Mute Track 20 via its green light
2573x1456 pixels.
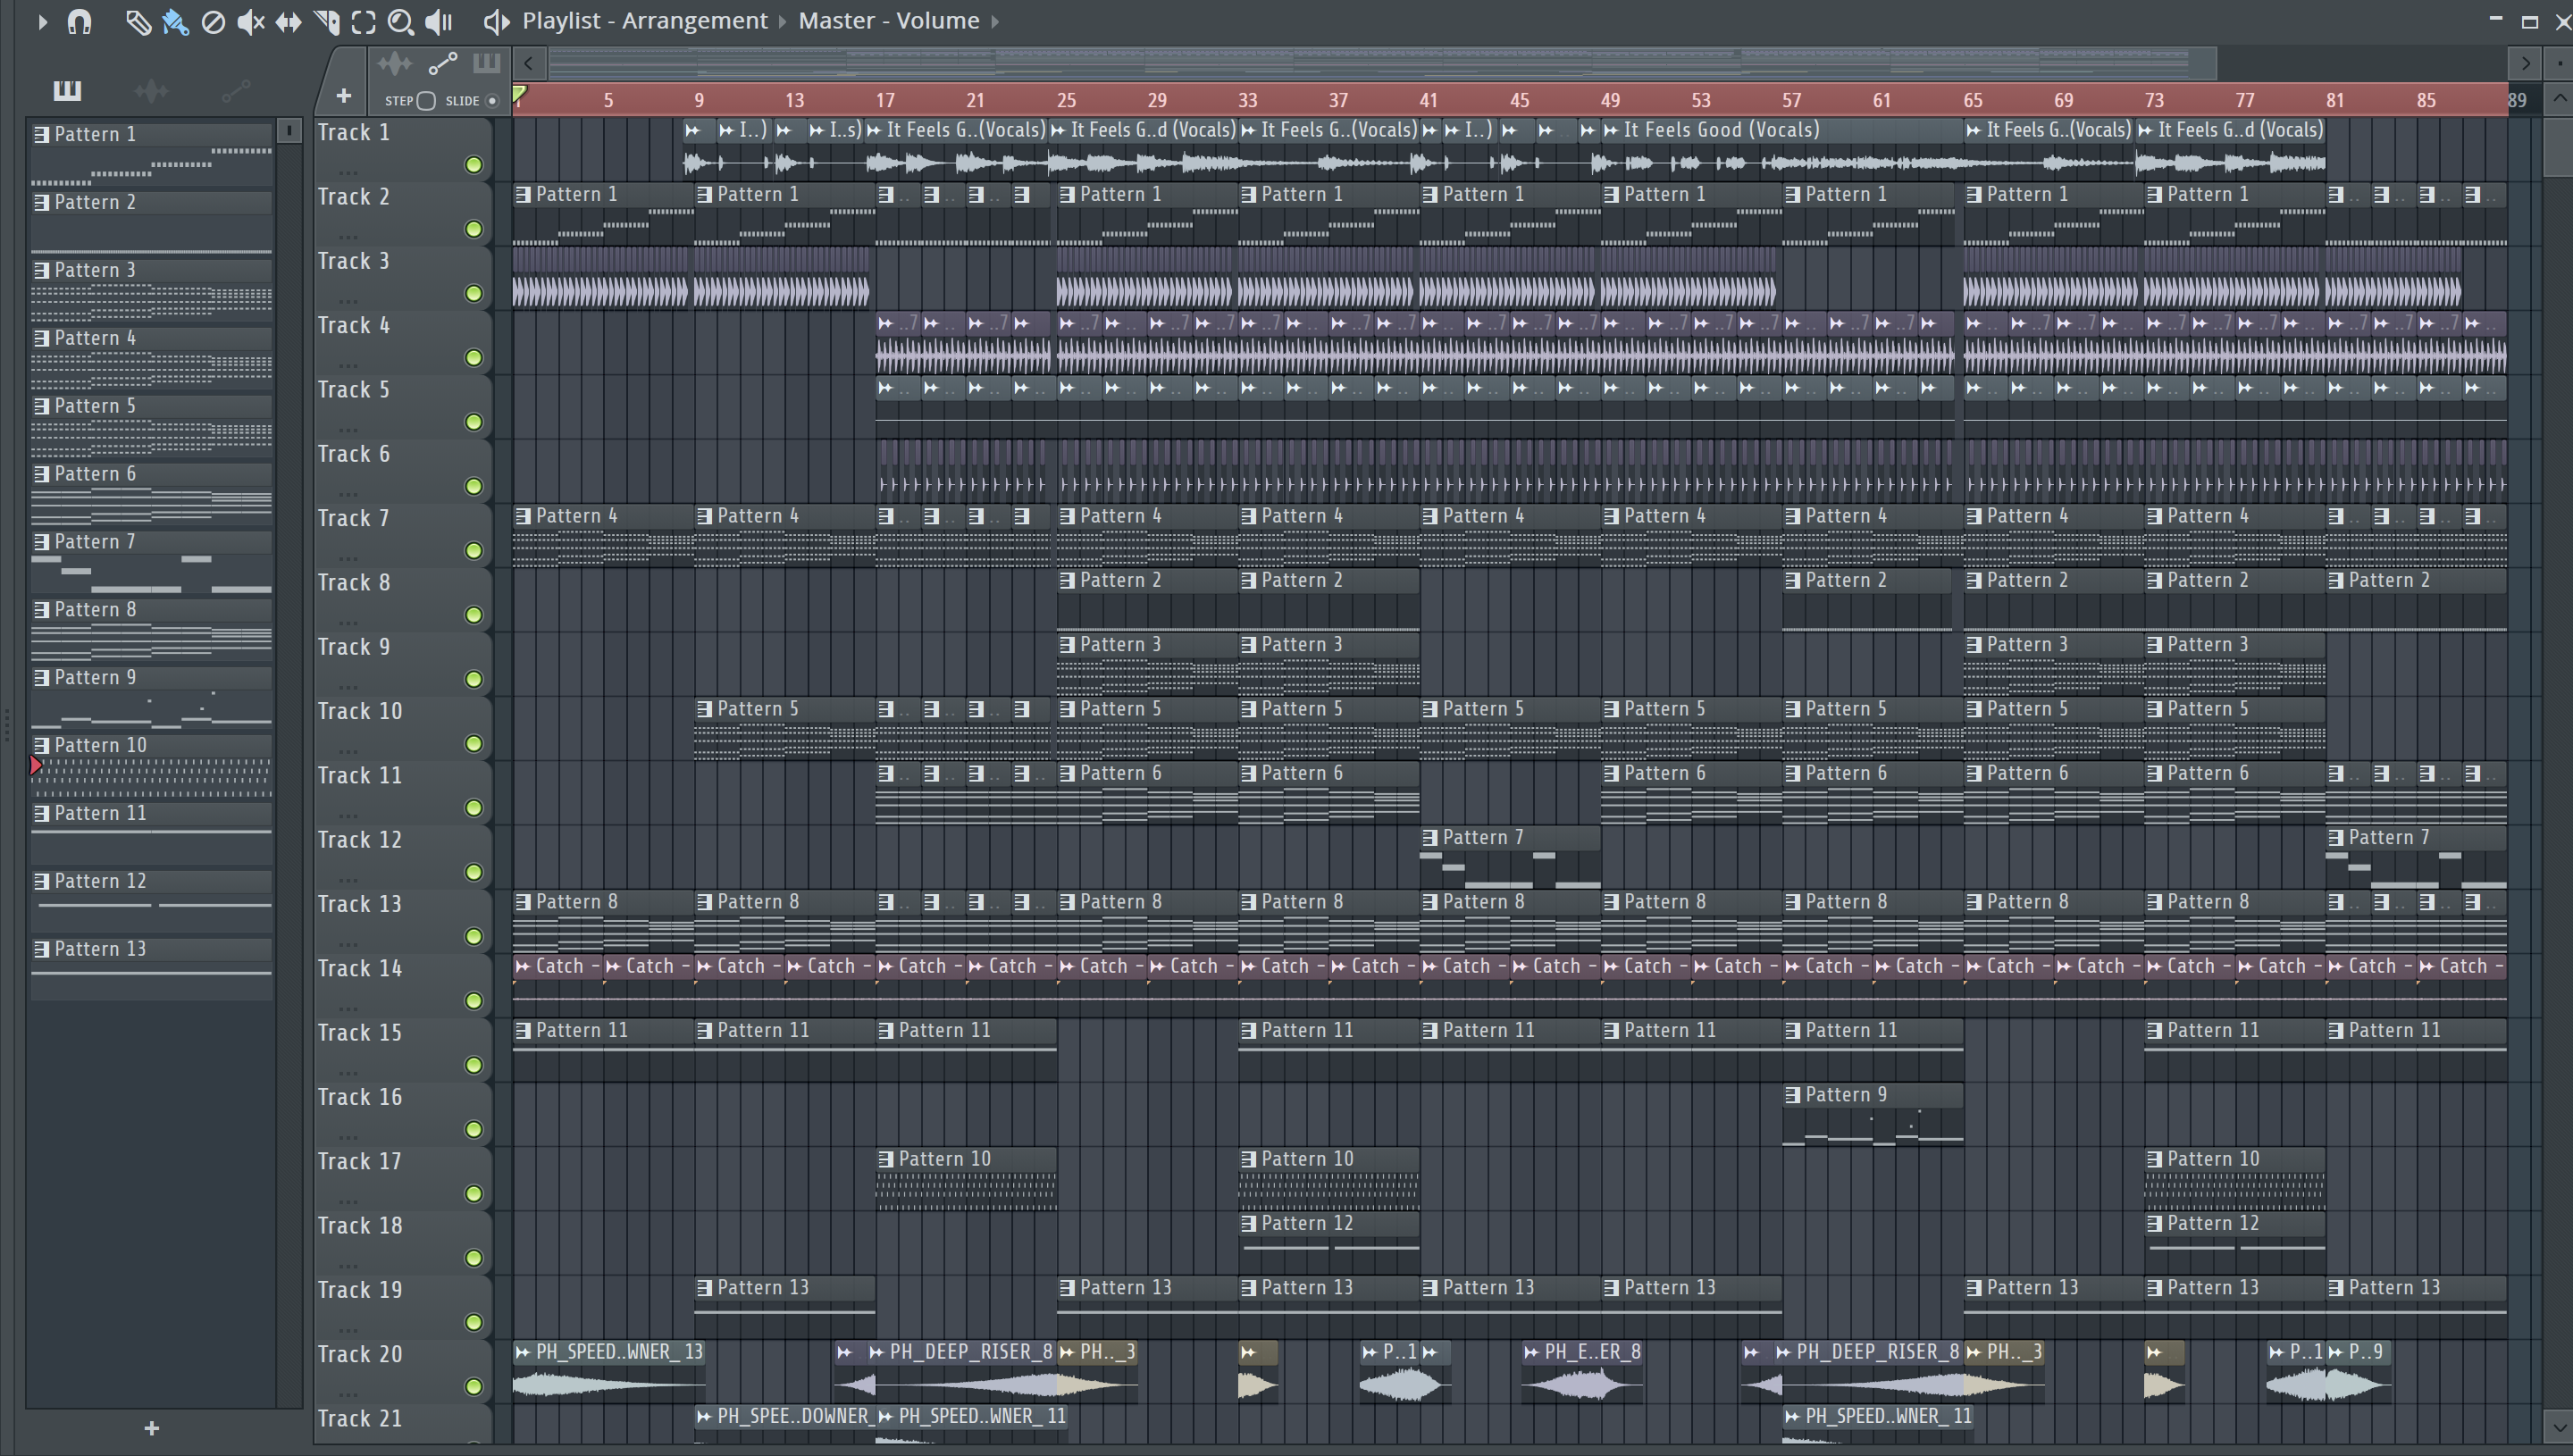(x=474, y=1387)
